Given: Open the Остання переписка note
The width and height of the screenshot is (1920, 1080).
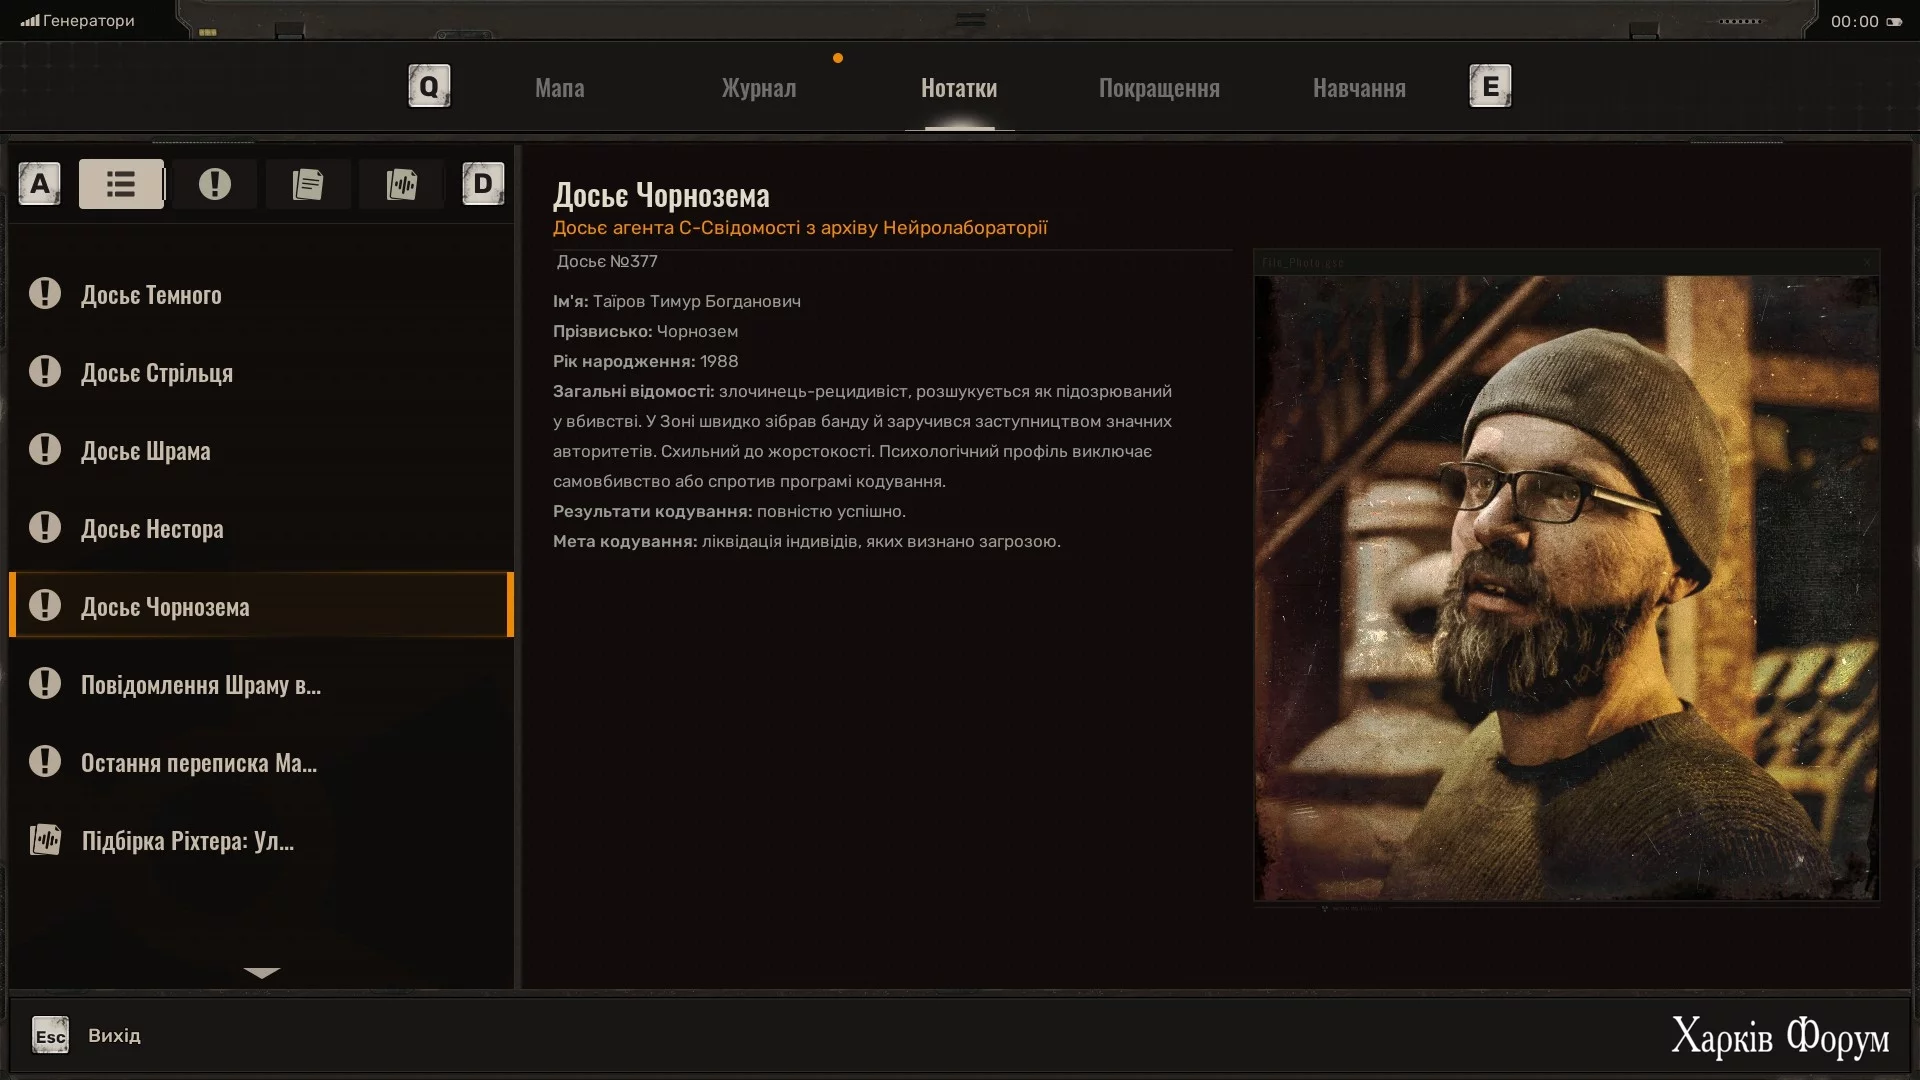Looking at the screenshot, I should [261, 762].
